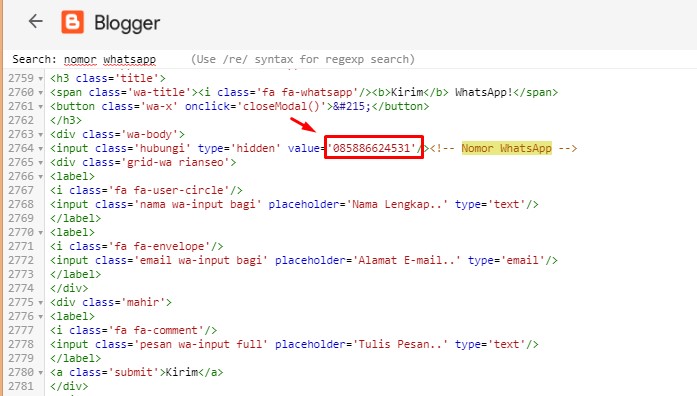Click 'email wa-input bagi' class value

coord(200,260)
